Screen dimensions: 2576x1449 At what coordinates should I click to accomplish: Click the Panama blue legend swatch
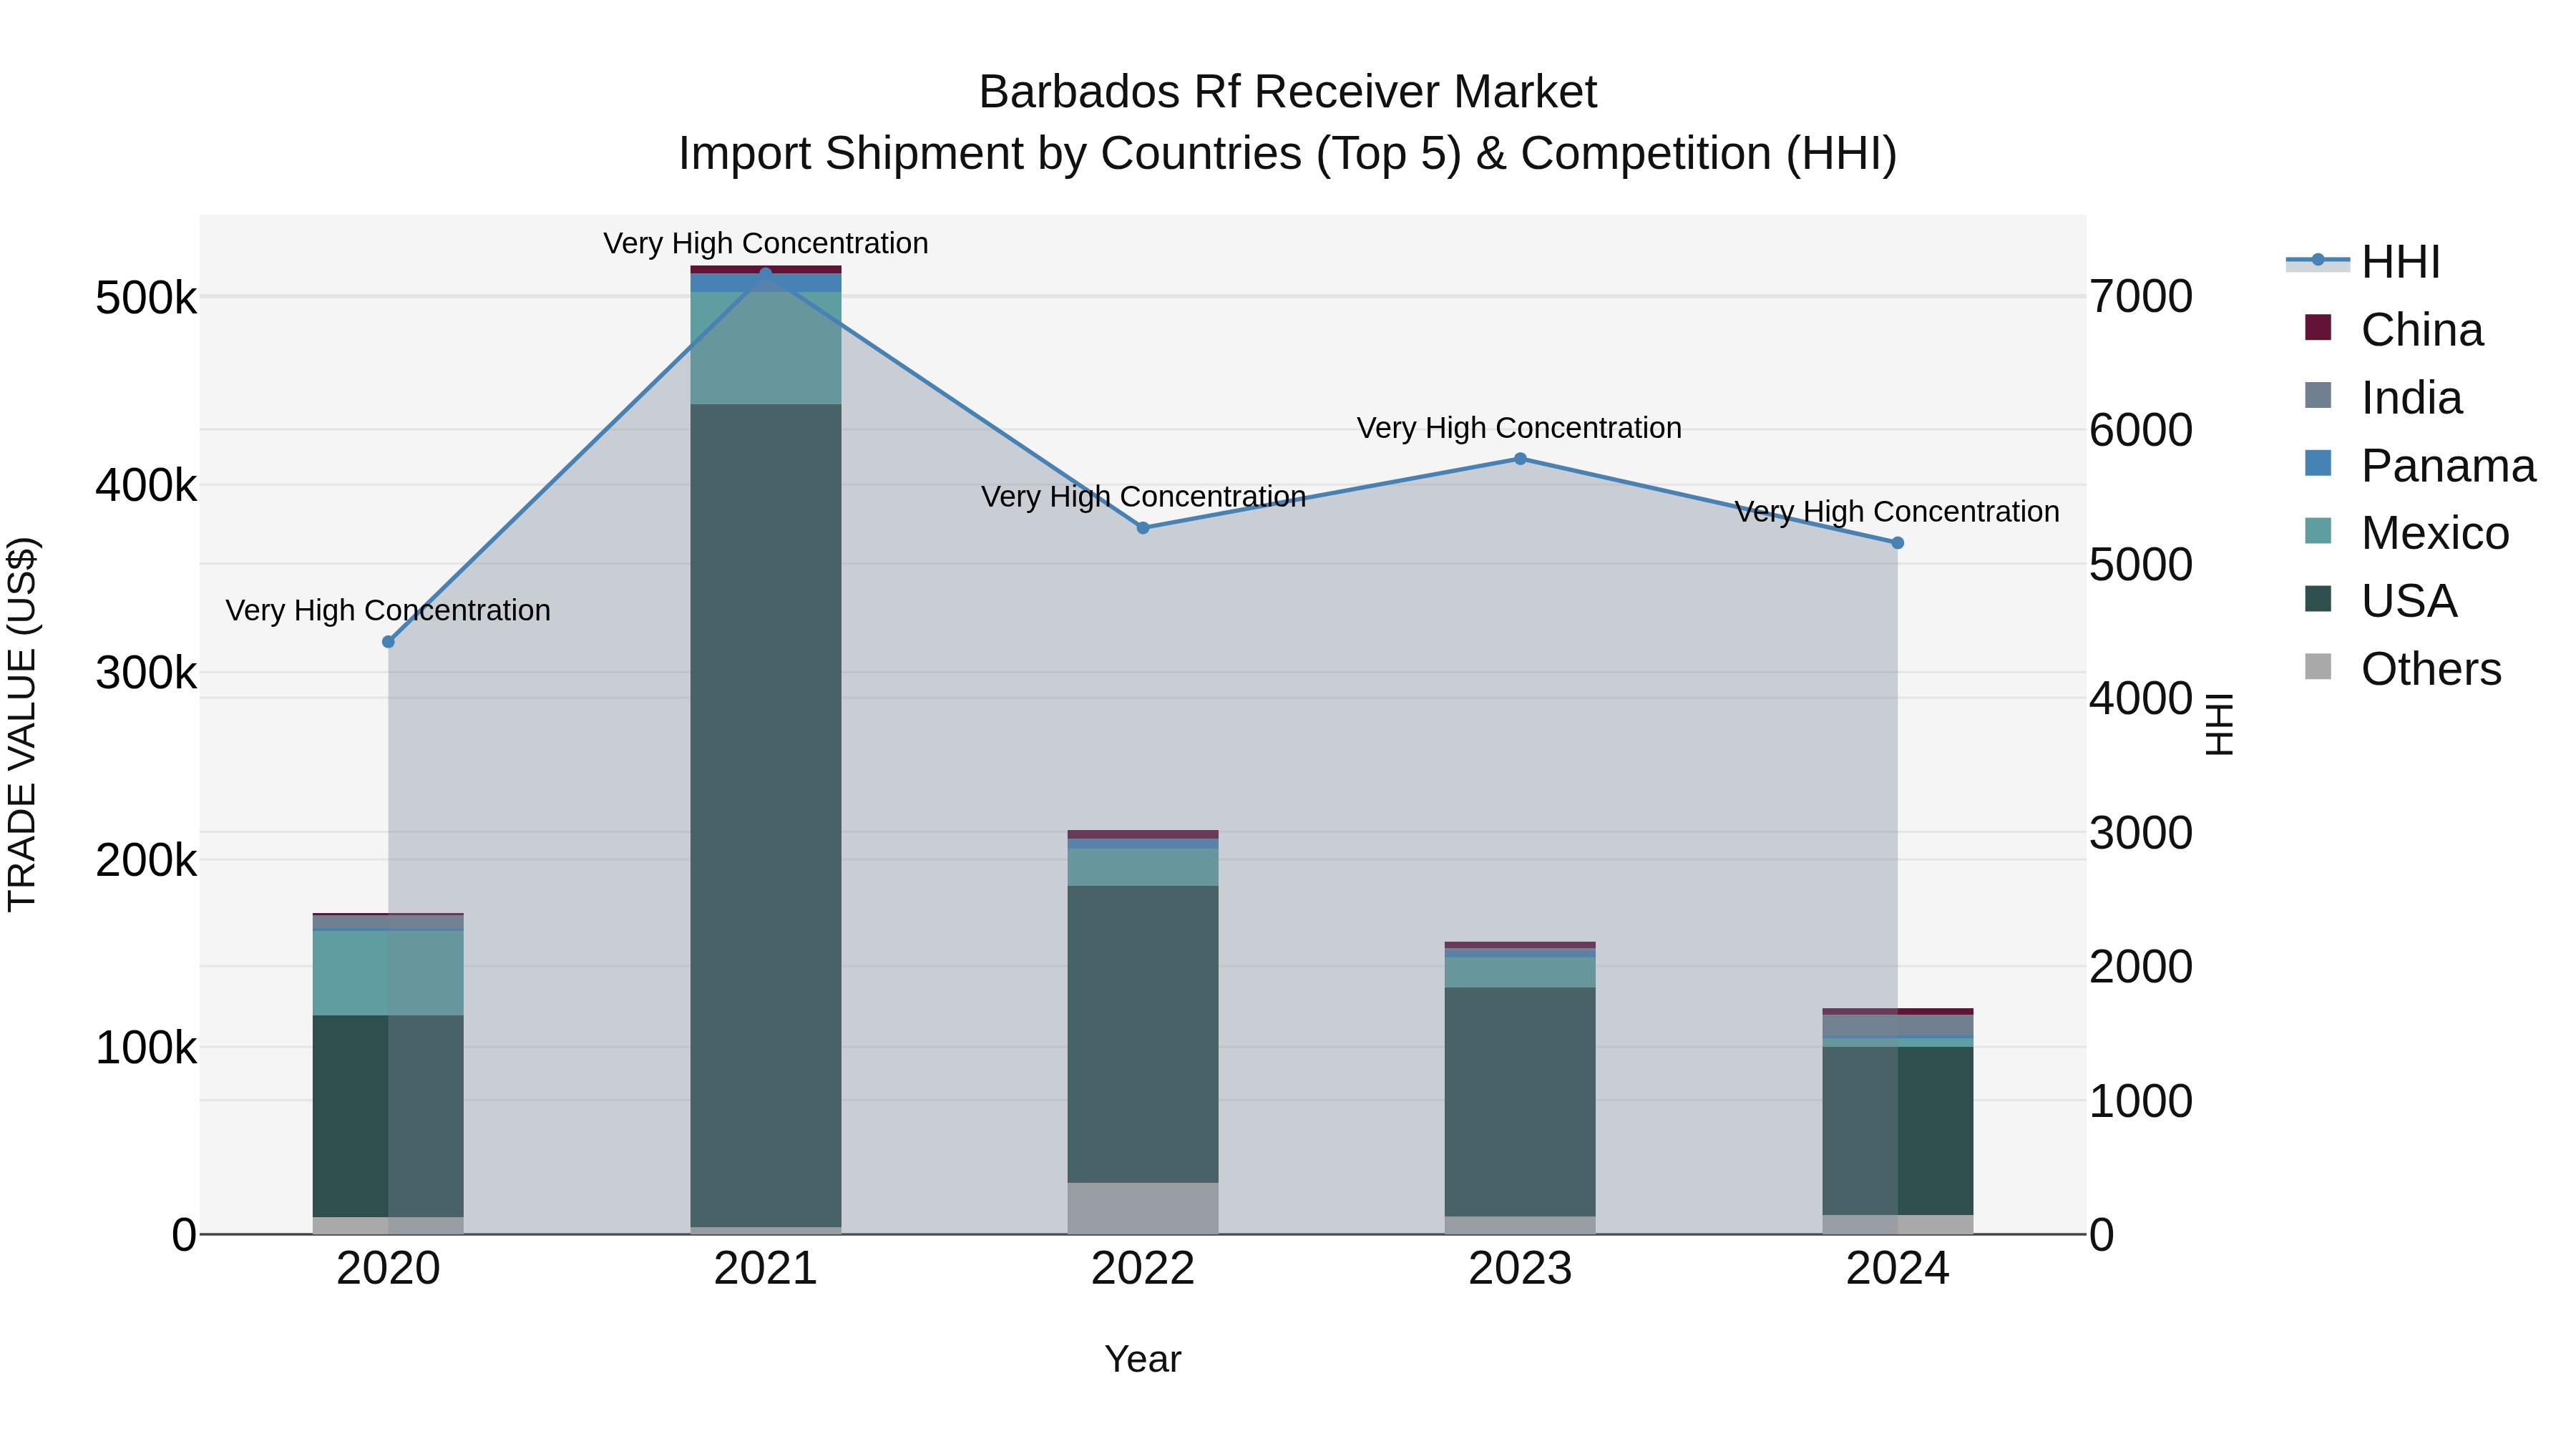coord(2318,463)
